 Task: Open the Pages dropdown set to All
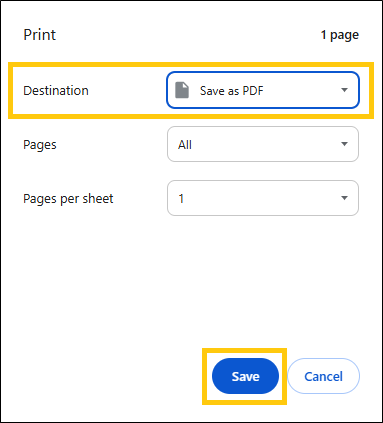click(263, 144)
